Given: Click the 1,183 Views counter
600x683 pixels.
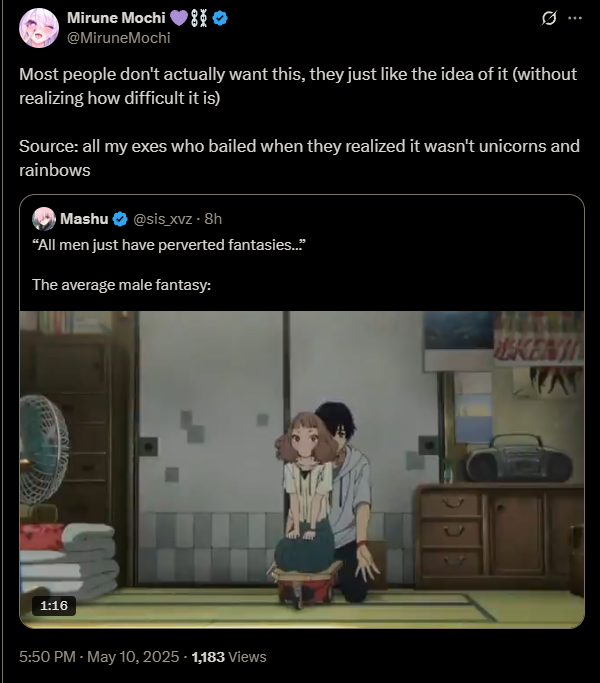Looking at the screenshot, I should pos(229,656).
